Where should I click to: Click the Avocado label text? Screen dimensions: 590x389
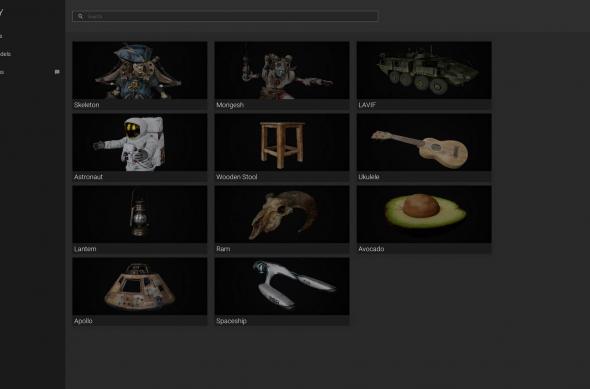(x=371, y=249)
